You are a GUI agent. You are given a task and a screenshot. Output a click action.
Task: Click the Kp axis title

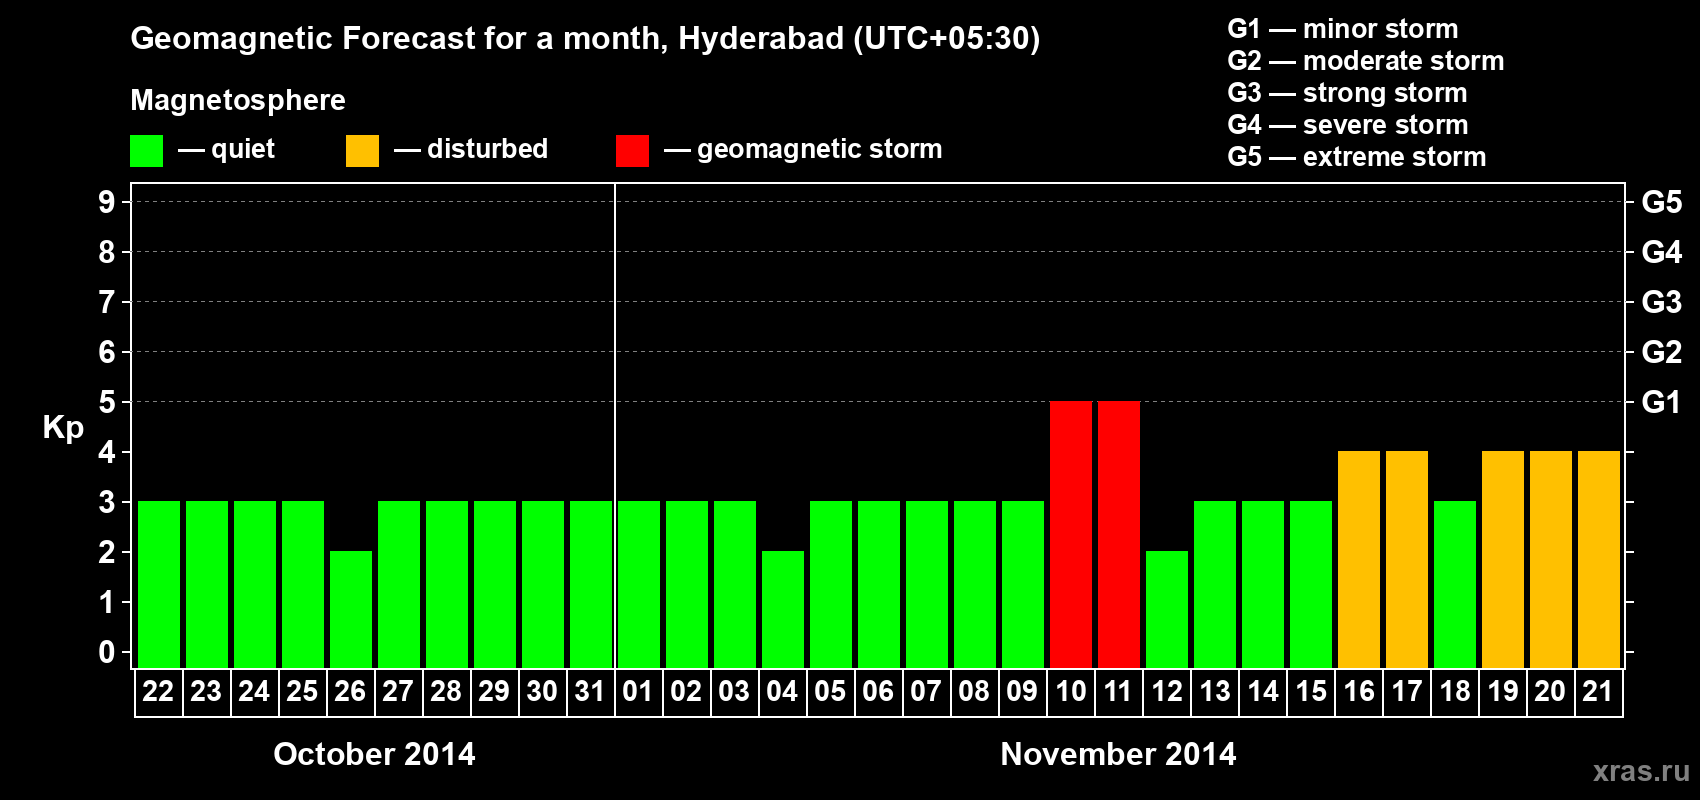tap(63, 428)
